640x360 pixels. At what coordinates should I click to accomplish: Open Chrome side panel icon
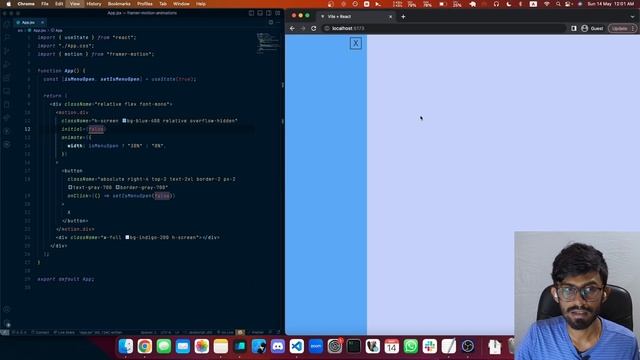point(574,28)
